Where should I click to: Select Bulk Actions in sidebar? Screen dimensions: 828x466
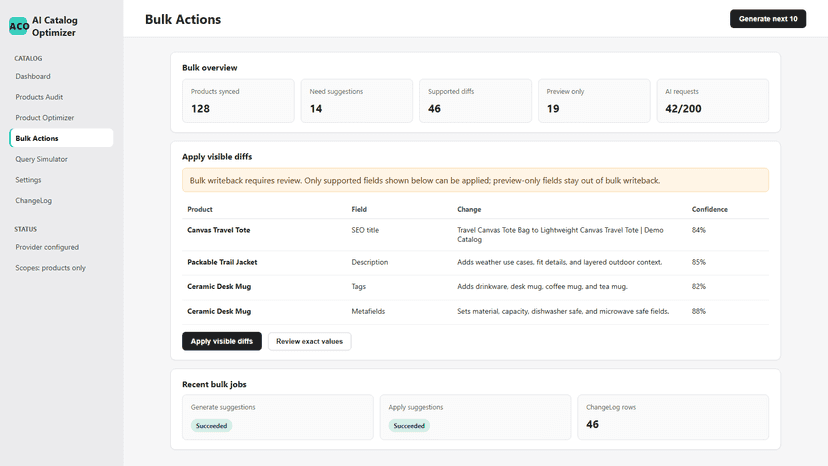pyautogui.click(x=61, y=138)
